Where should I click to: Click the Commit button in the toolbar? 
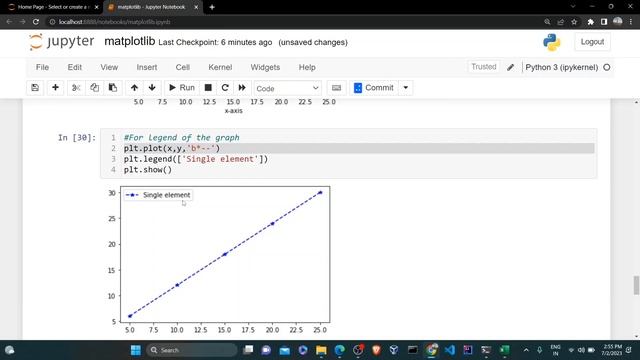point(374,88)
